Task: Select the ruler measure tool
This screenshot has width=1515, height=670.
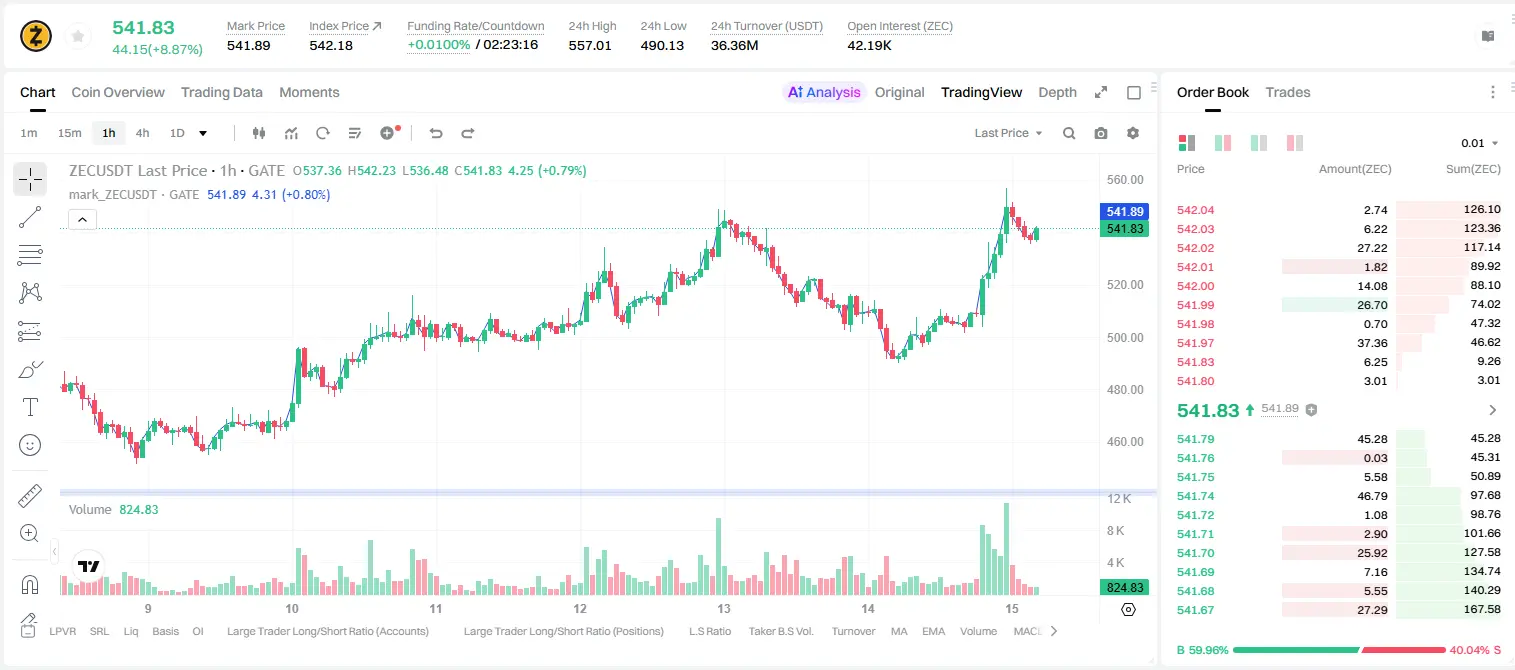Action: pos(30,496)
